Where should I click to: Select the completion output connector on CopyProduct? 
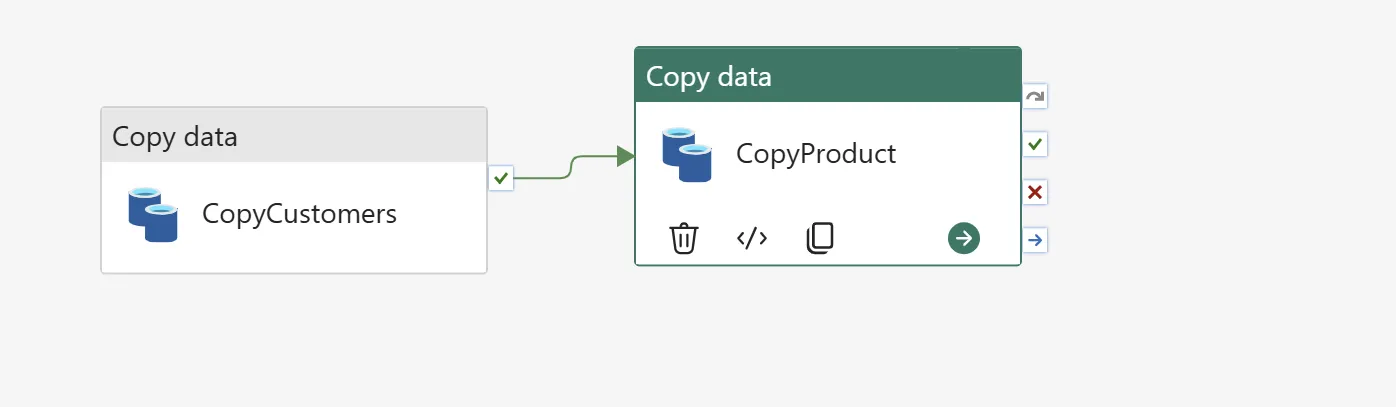1036,241
